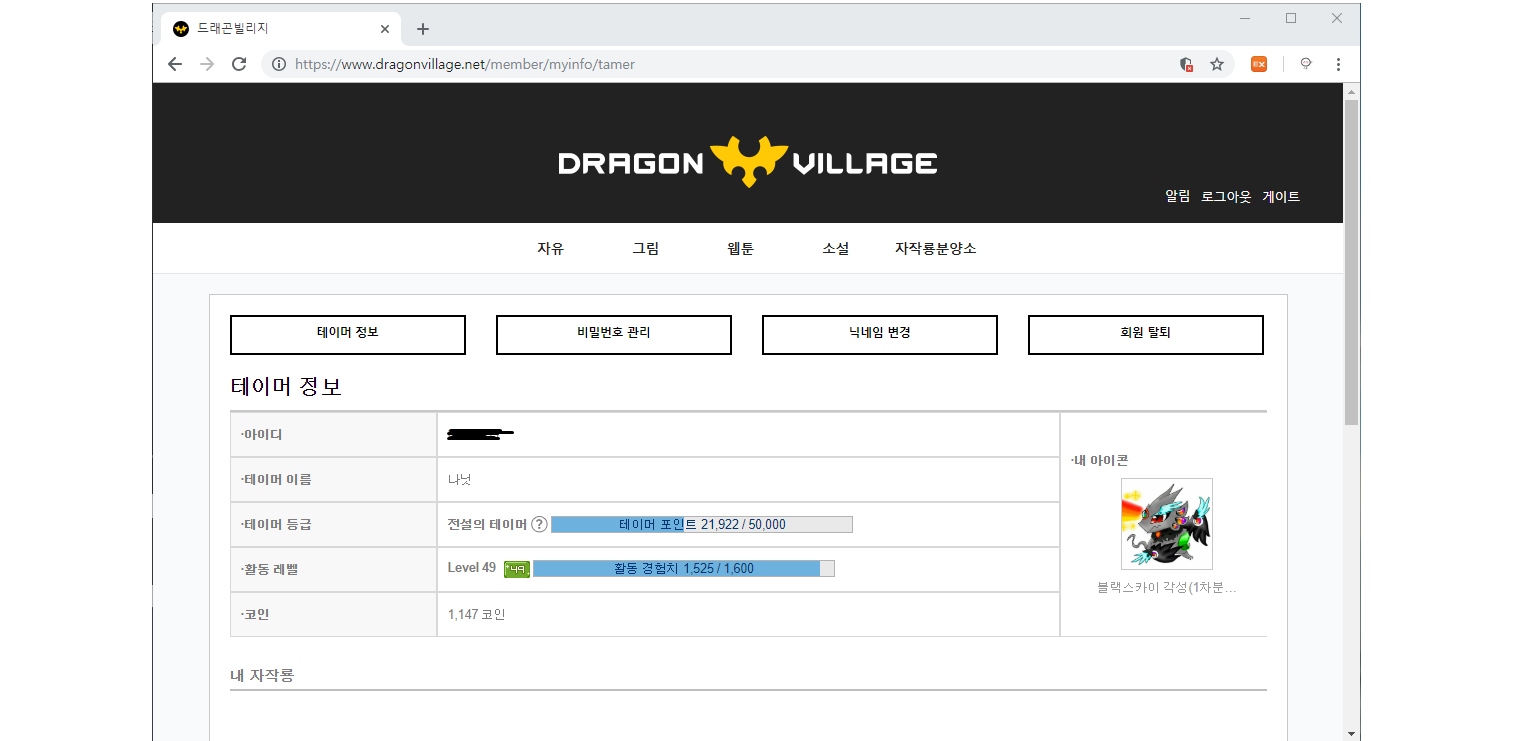The image size is (1536, 741).
Task: Open a new browser tab
Action: (423, 29)
